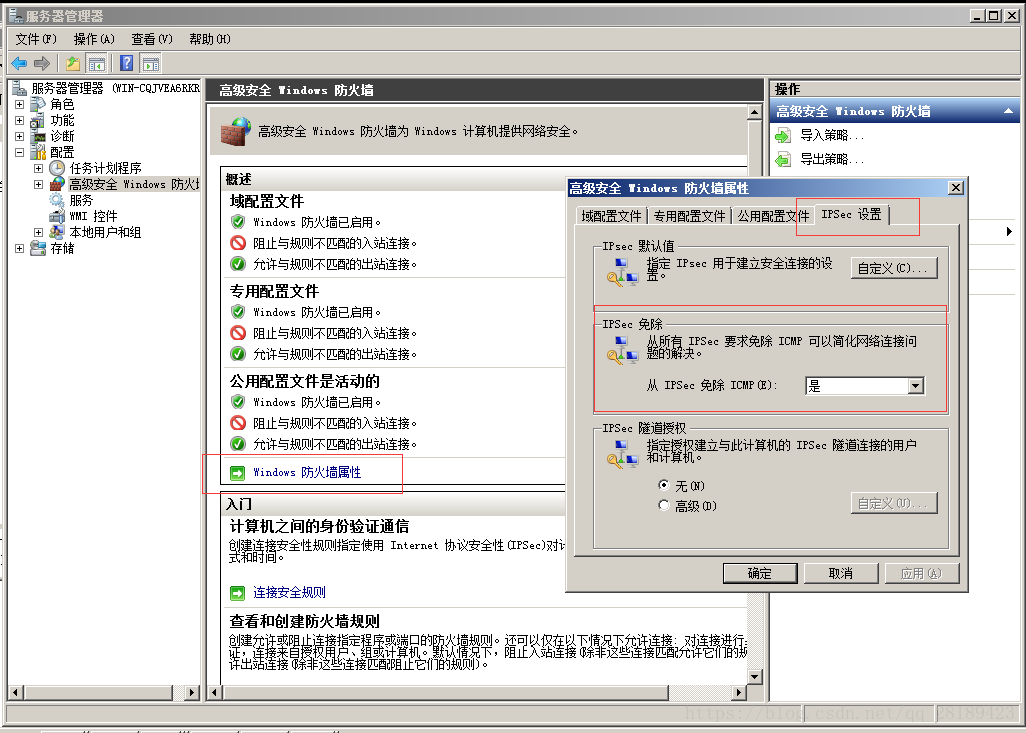Click the 服务 gear icon in tree
1026x733 pixels.
click(x=57, y=200)
